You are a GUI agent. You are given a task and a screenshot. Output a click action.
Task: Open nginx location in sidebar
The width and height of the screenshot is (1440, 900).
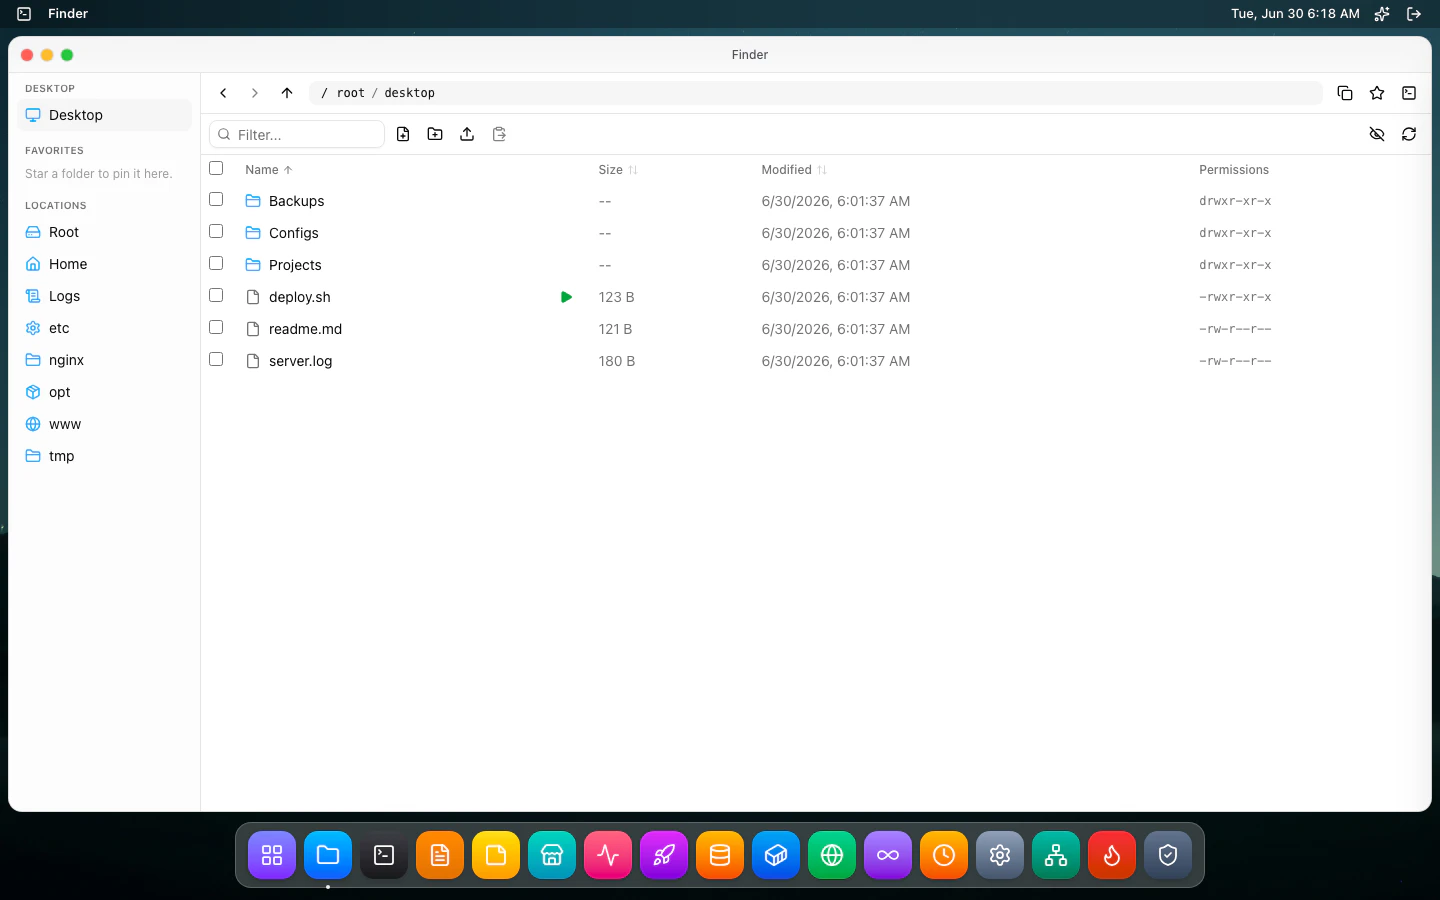(x=104, y=360)
